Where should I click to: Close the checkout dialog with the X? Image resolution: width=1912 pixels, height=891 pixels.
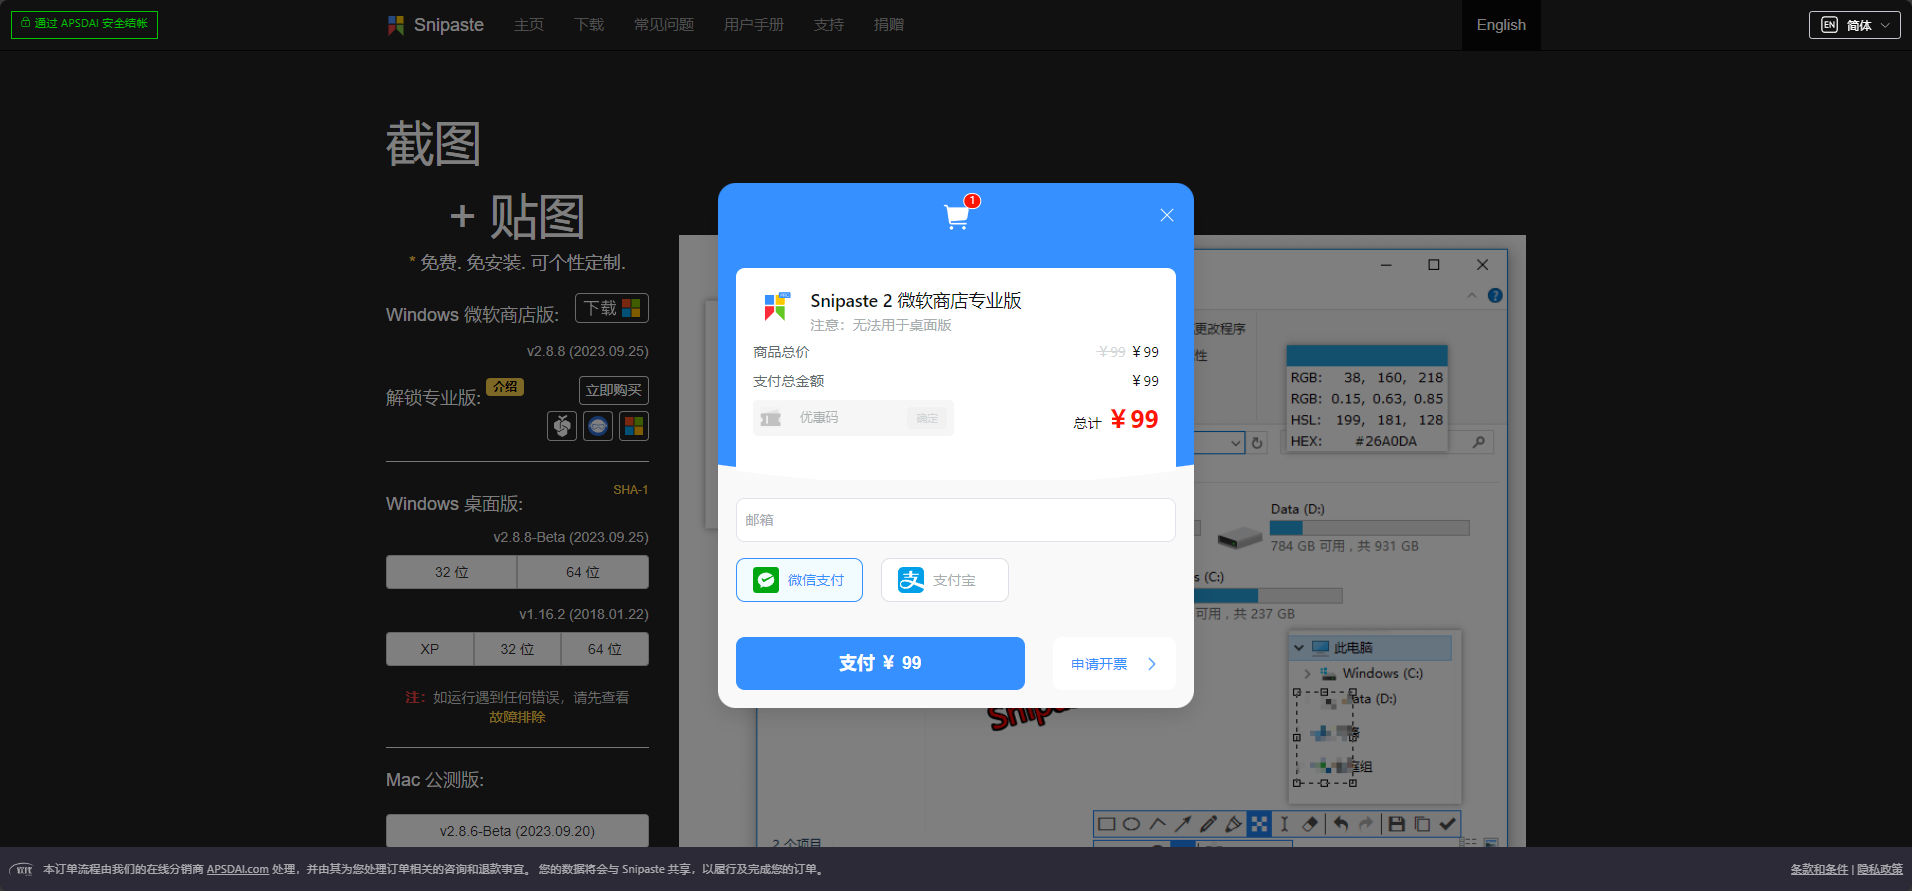coord(1166,215)
